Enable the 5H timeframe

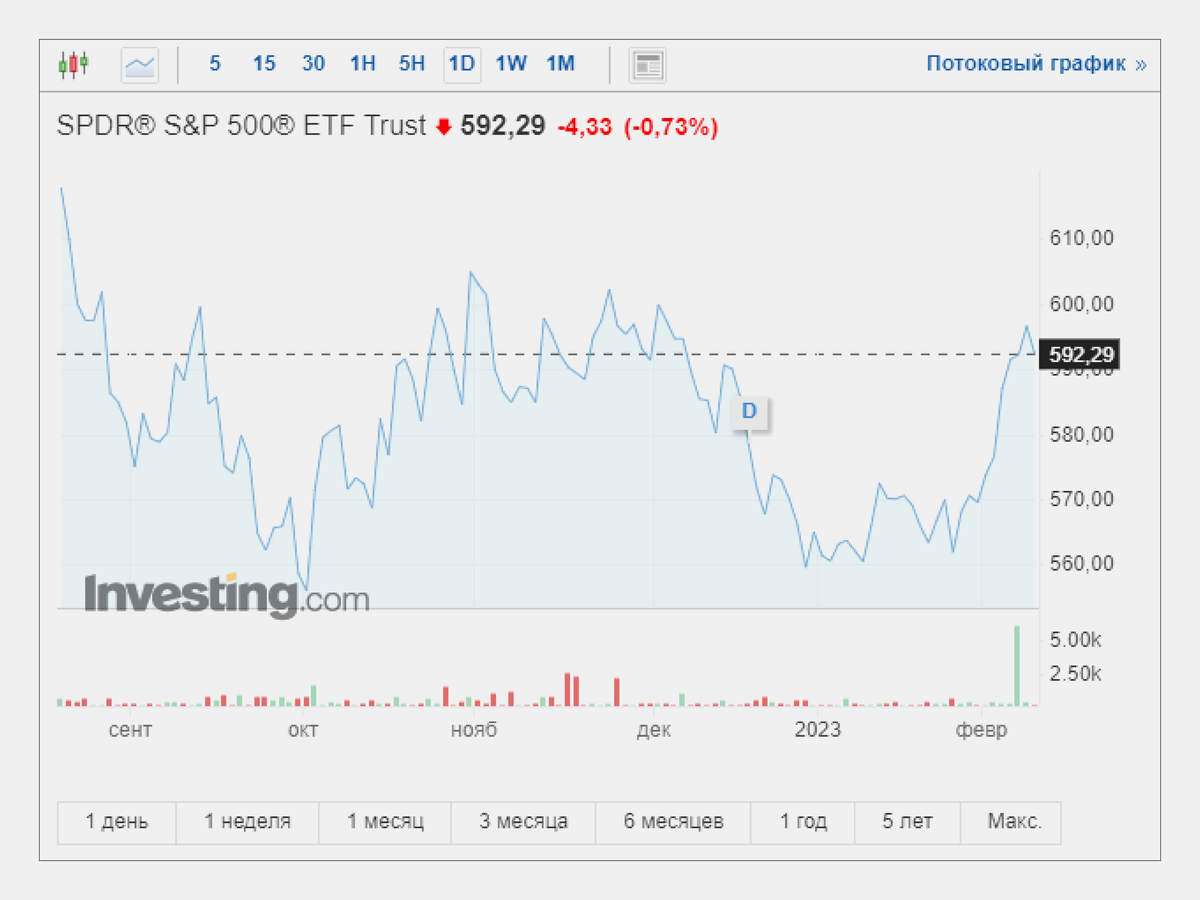click(410, 64)
